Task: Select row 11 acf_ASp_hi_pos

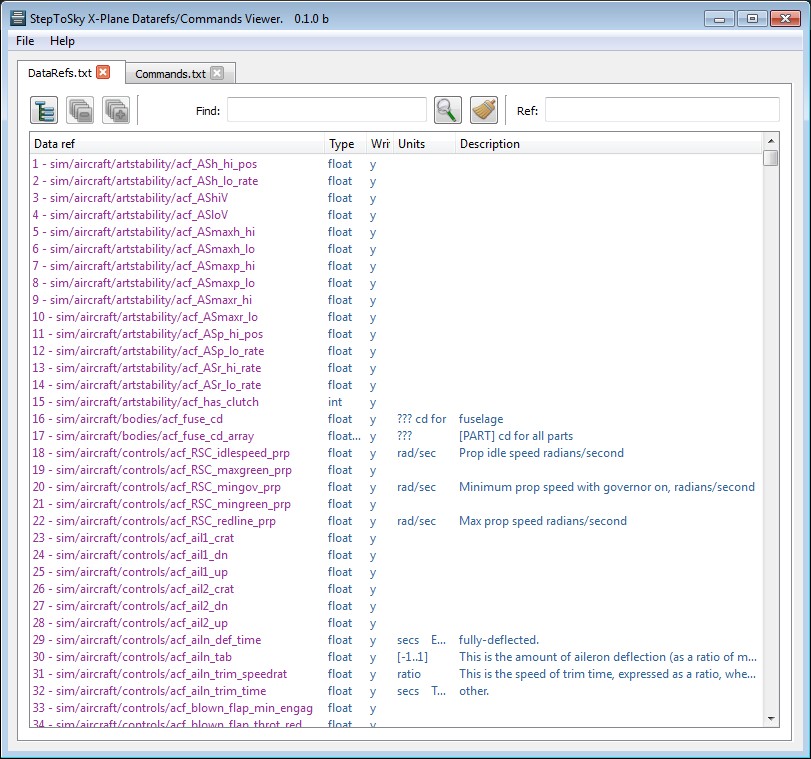Action: point(396,334)
